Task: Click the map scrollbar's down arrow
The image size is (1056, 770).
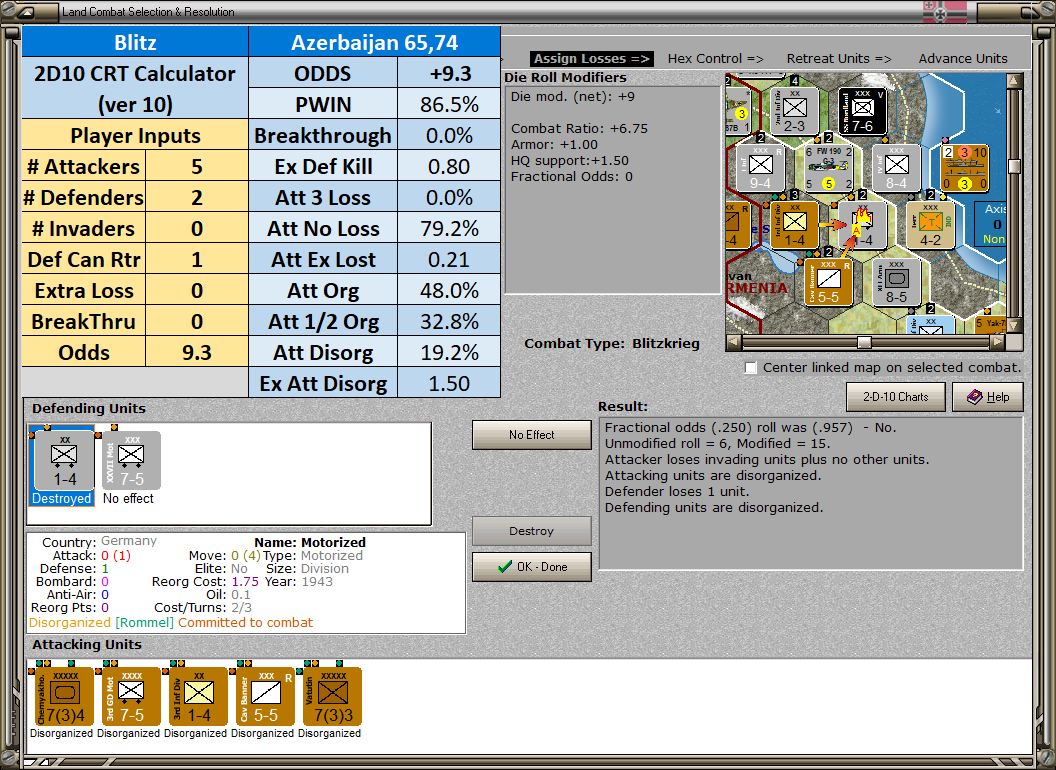Action: coord(1014,325)
